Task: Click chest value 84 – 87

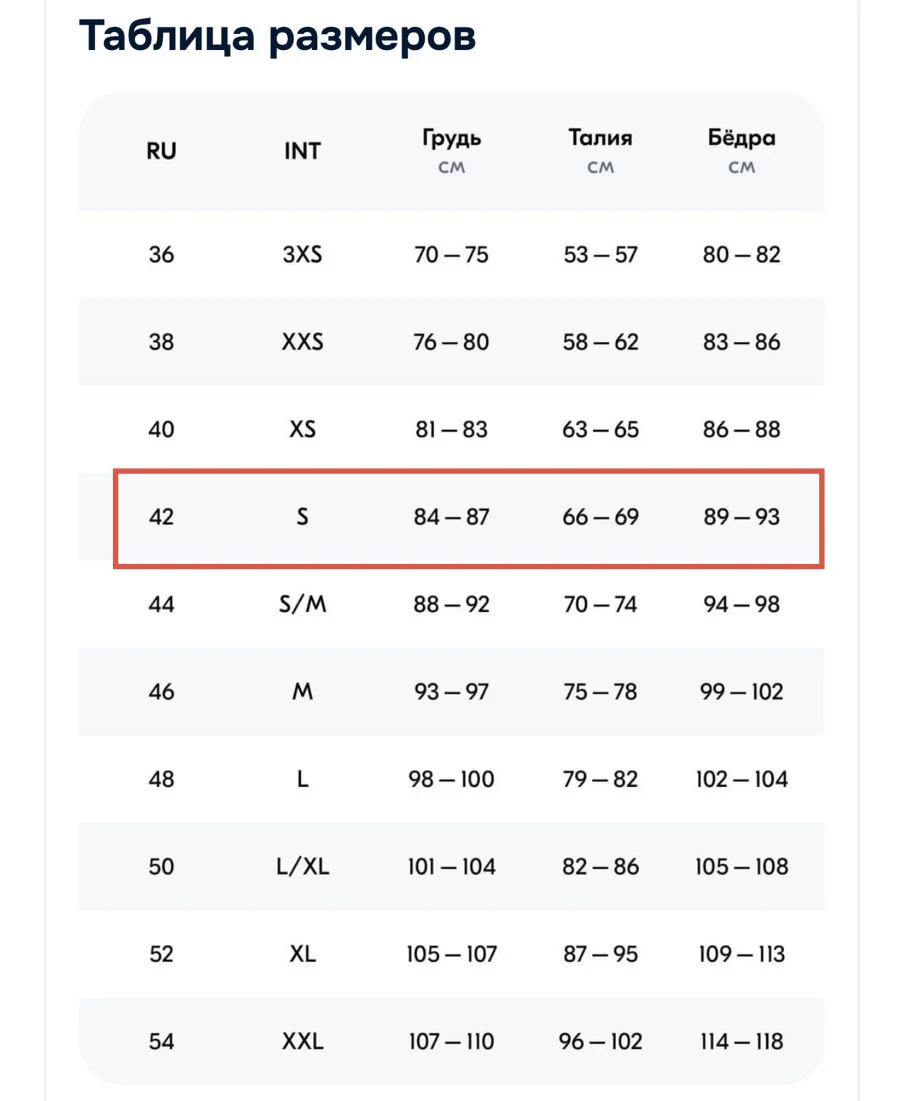Action: [452, 517]
